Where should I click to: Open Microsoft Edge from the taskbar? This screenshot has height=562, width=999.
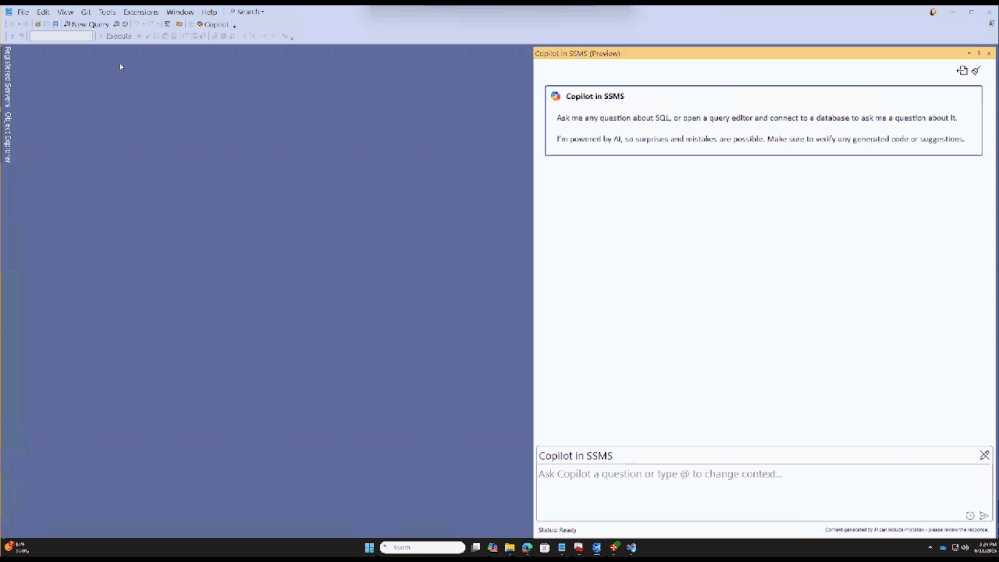coord(527,547)
